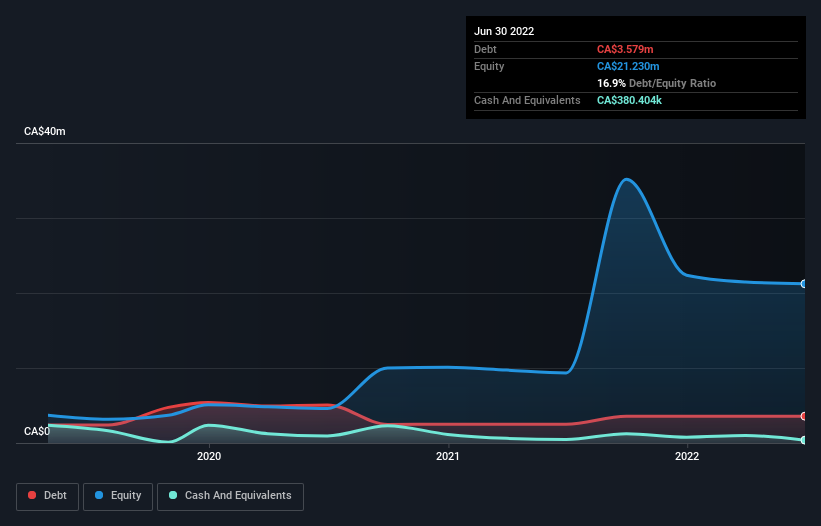Screen dimensions: 821x526
Task: Click the CA$40m axis label
Action: [45, 131]
